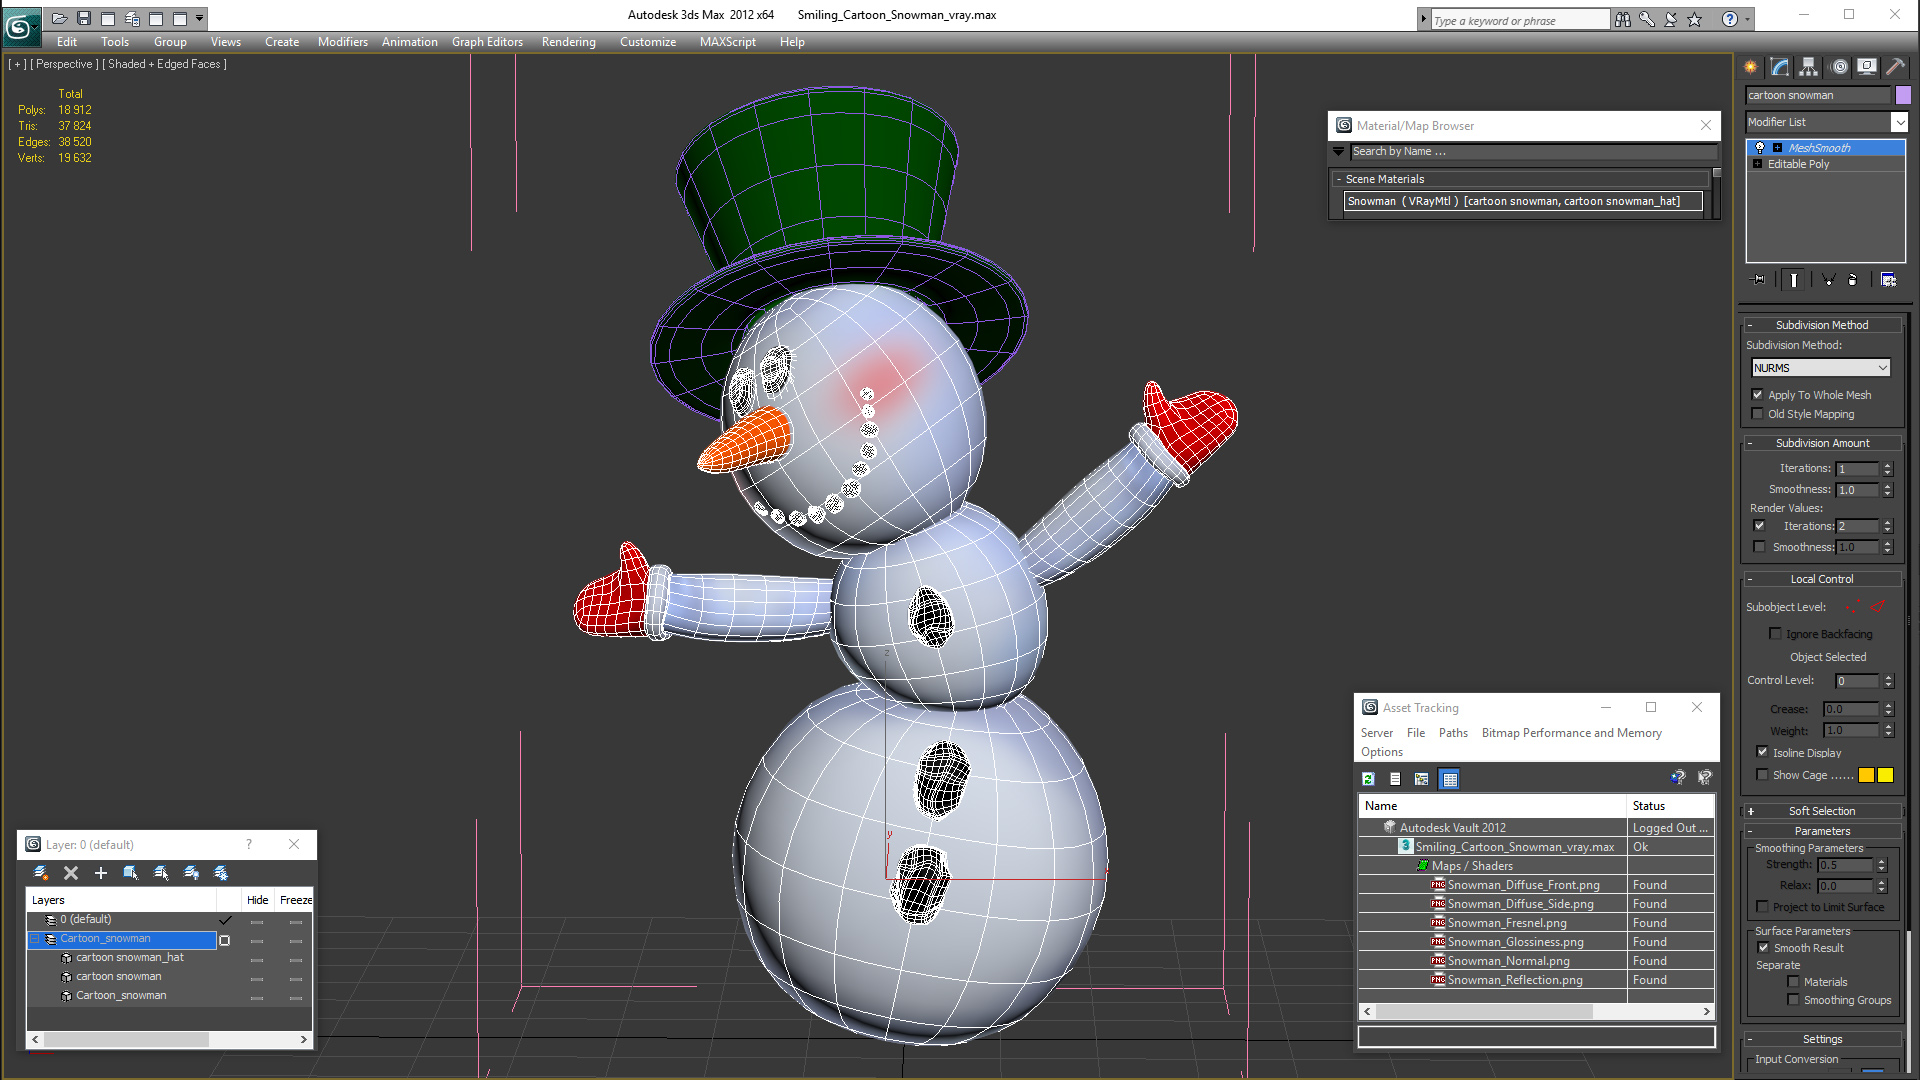Open Paths menu in Asset Tracking
The image size is (1920, 1080).
click(1453, 733)
